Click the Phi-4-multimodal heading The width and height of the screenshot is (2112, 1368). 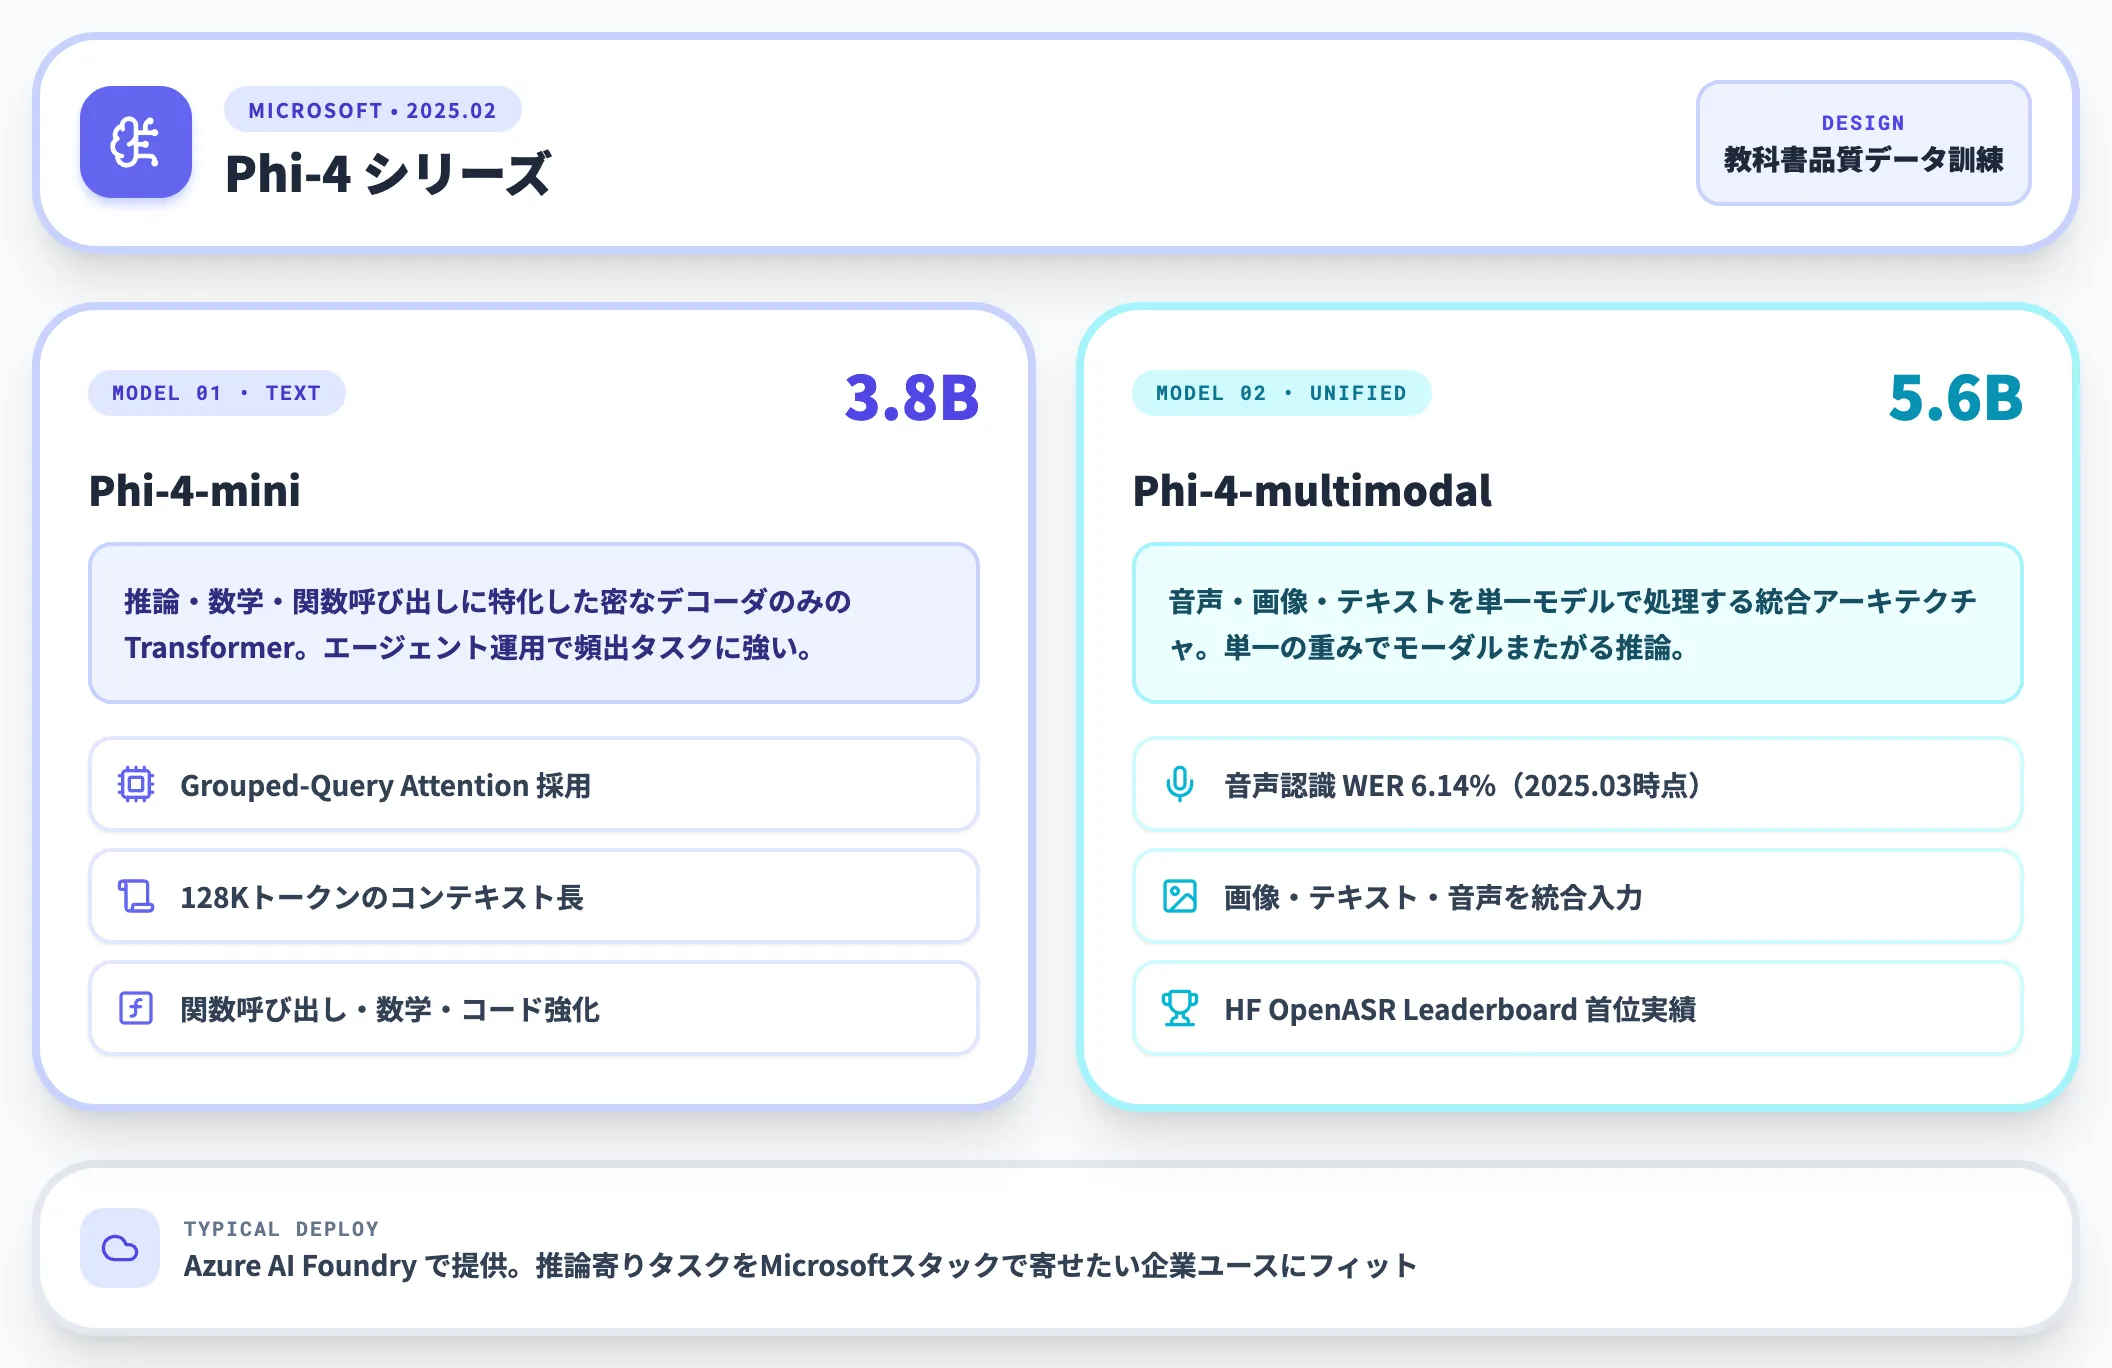1312,491
